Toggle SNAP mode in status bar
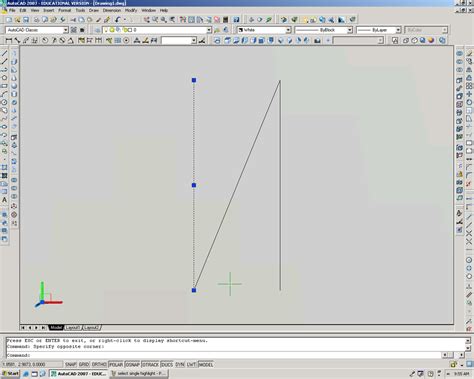Viewport: 474px width, 379px height. pyautogui.click(x=70, y=365)
